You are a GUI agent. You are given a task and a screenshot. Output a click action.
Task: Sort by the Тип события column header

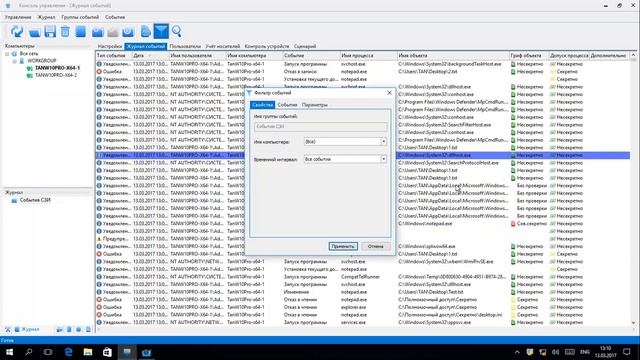coord(113,56)
